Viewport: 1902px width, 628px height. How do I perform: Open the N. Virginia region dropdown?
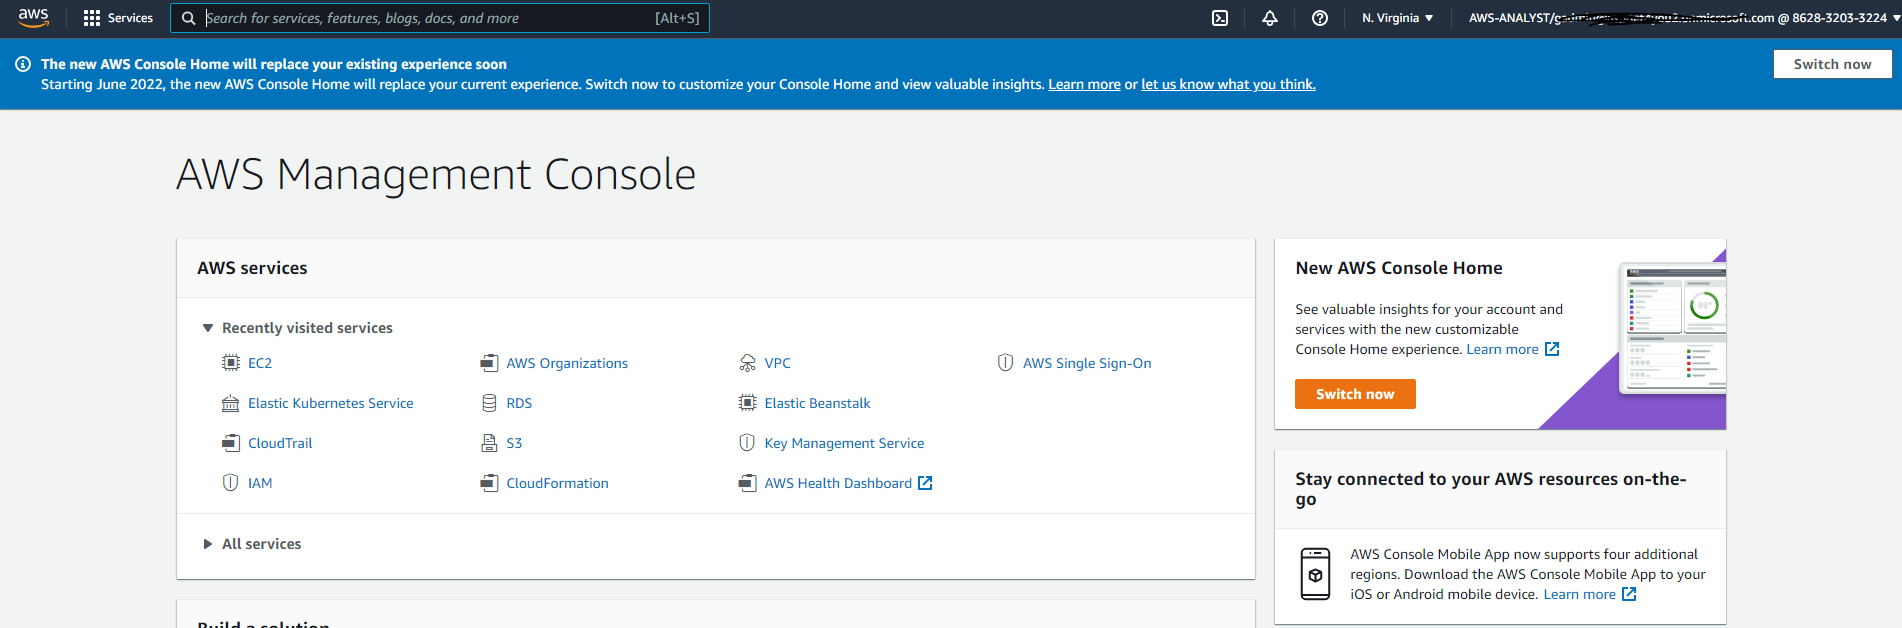click(1397, 18)
